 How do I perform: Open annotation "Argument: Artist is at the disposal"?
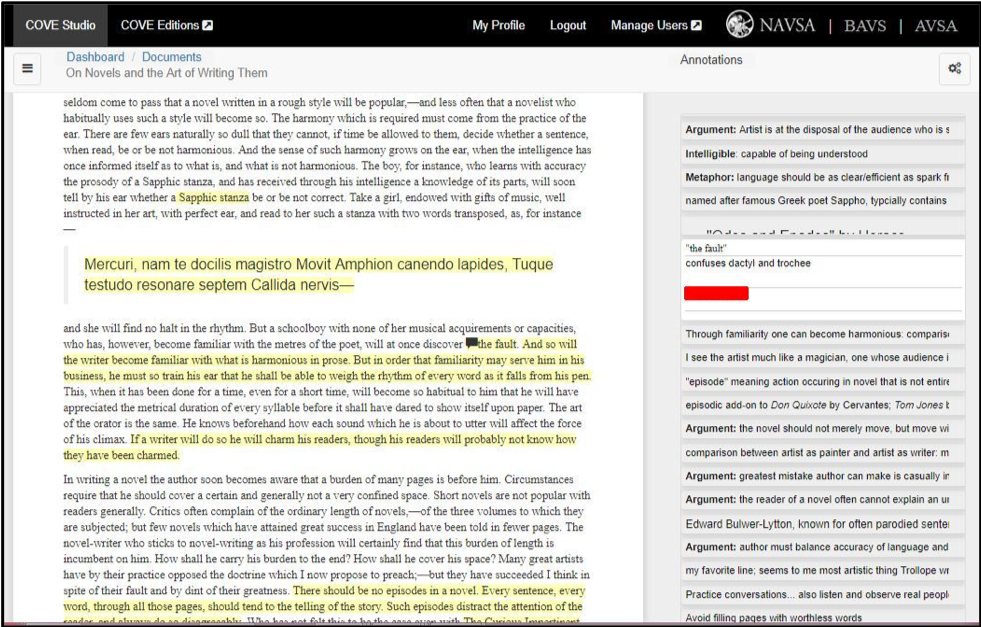(x=822, y=130)
